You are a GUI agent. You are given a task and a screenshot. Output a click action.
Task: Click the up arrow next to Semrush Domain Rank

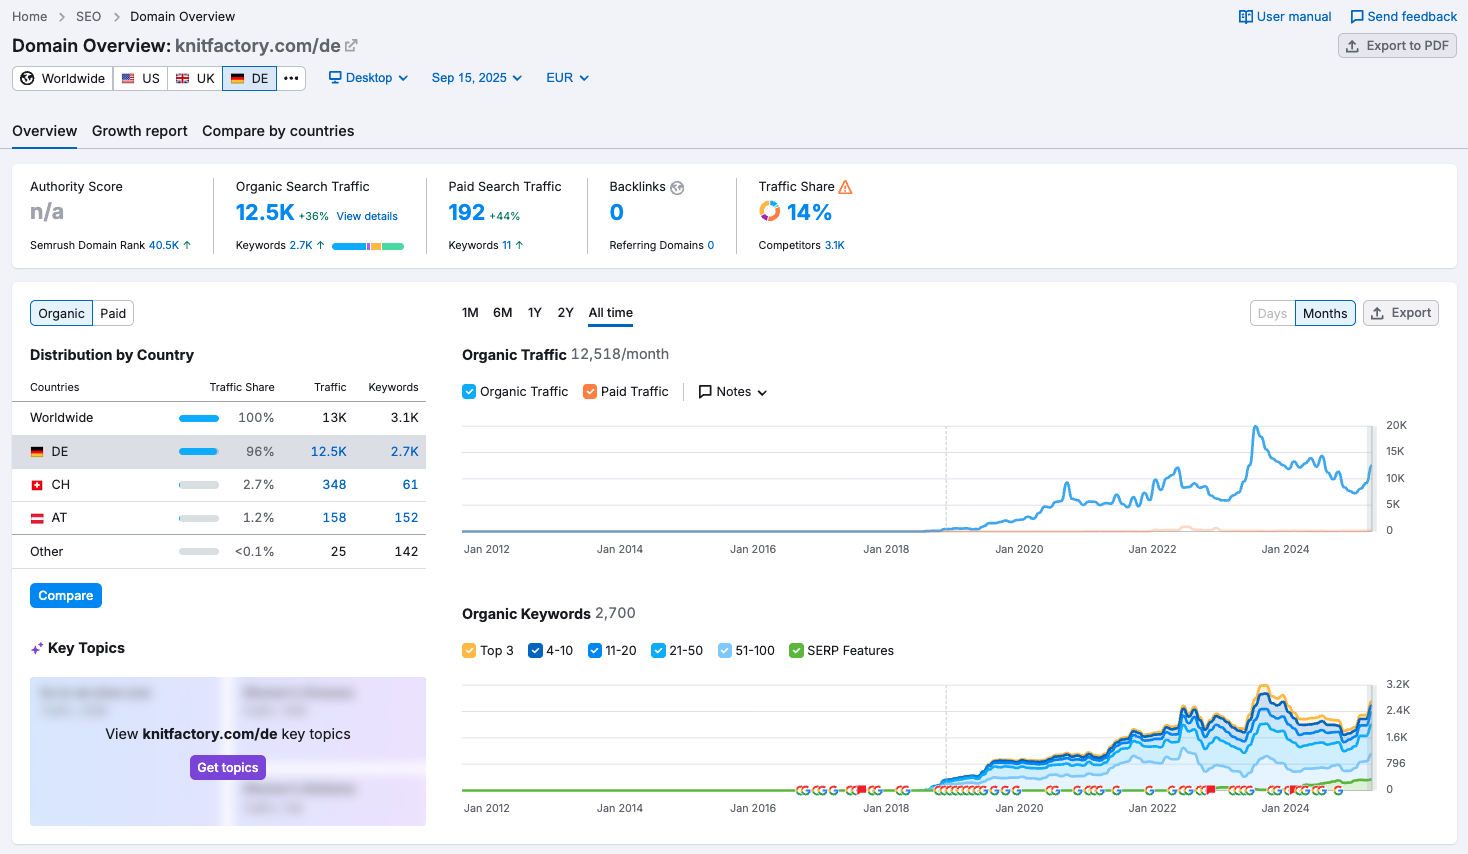[187, 245]
